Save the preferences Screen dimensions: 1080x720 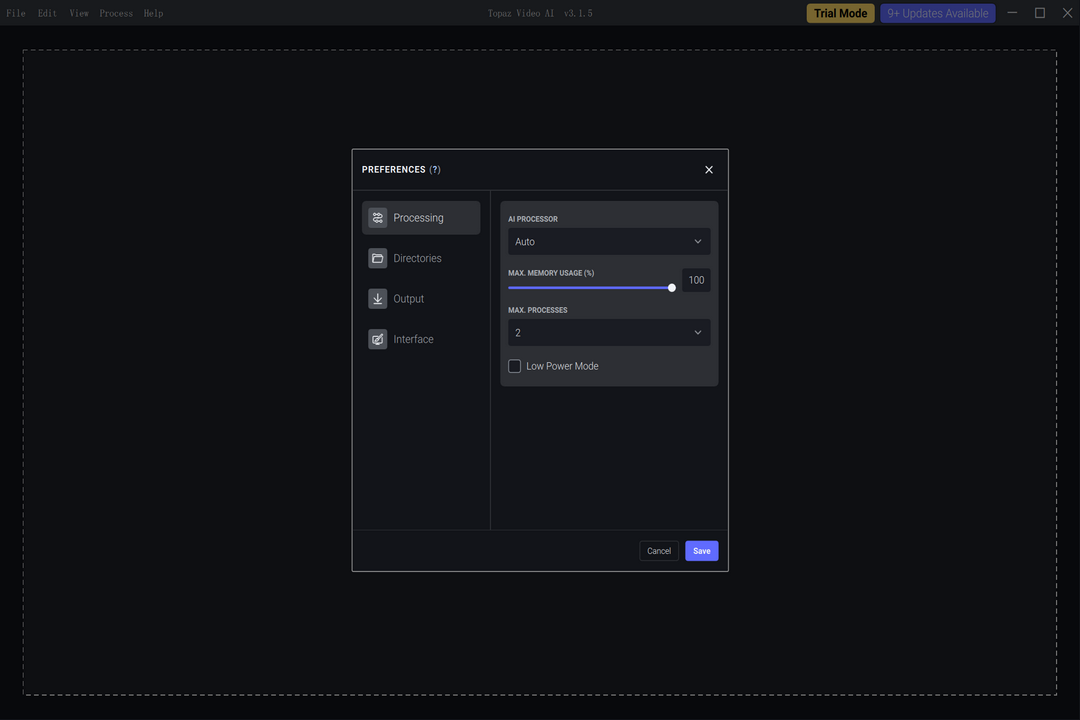click(701, 550)
